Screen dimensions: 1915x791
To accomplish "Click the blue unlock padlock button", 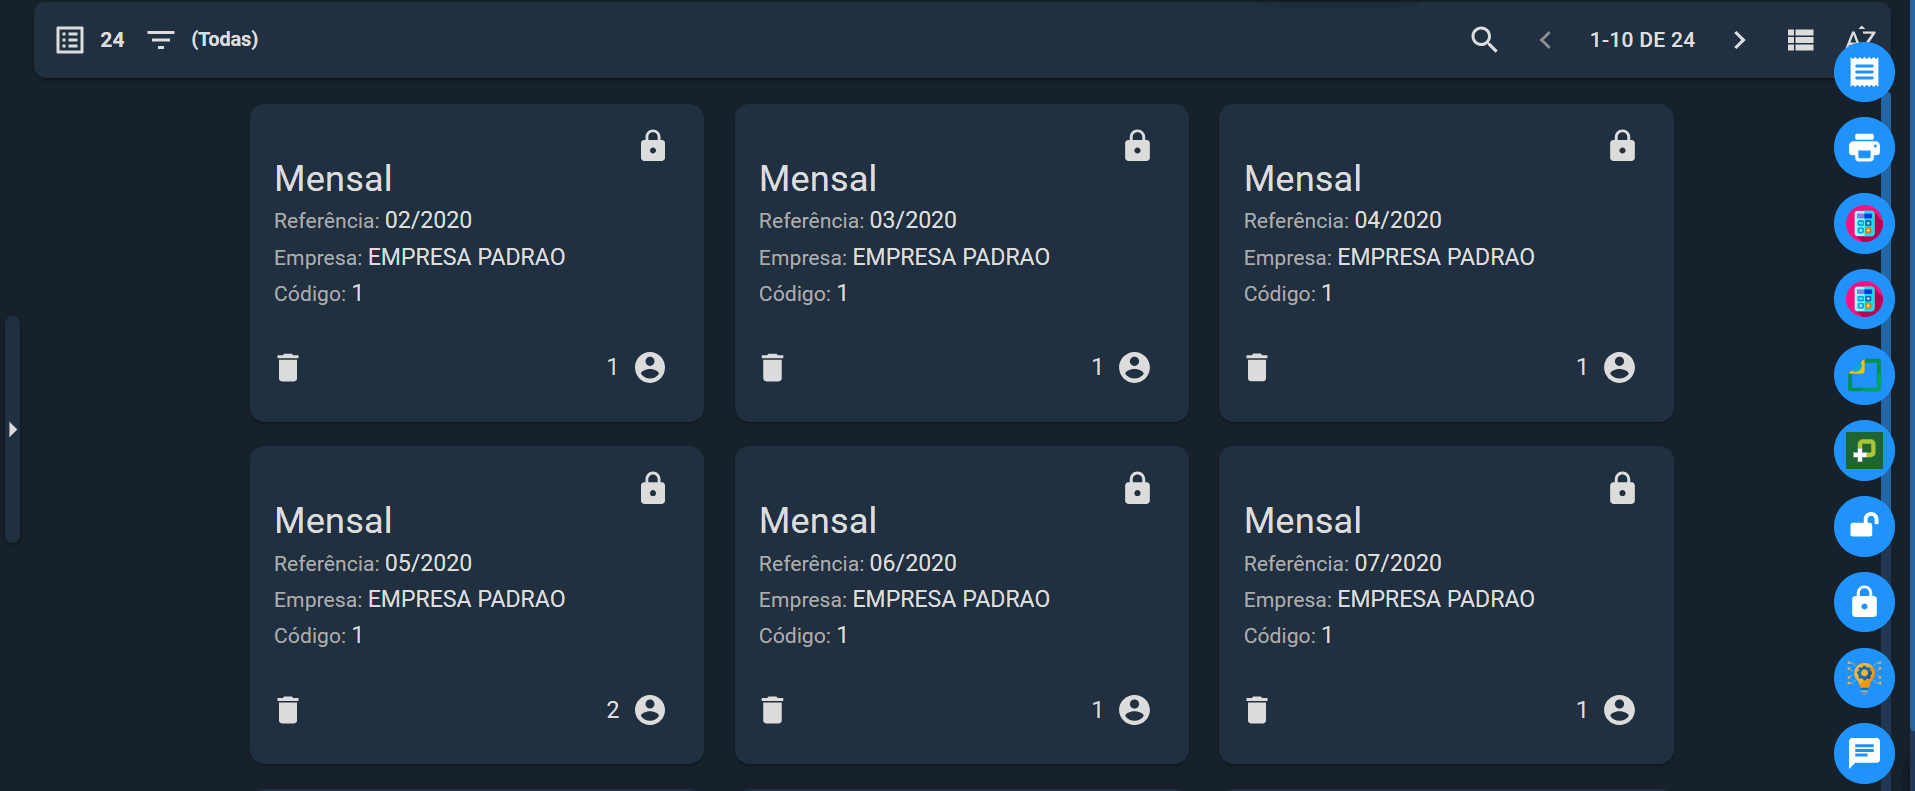I will 1864,526.
